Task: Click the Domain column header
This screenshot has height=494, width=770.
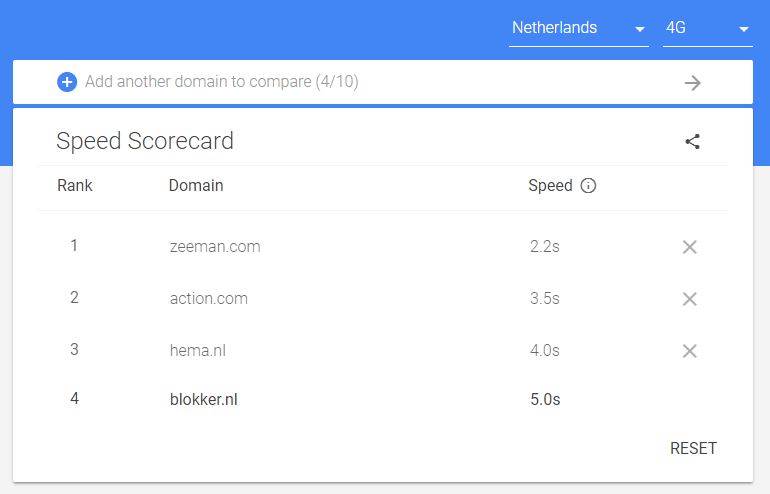Action: 196,185
